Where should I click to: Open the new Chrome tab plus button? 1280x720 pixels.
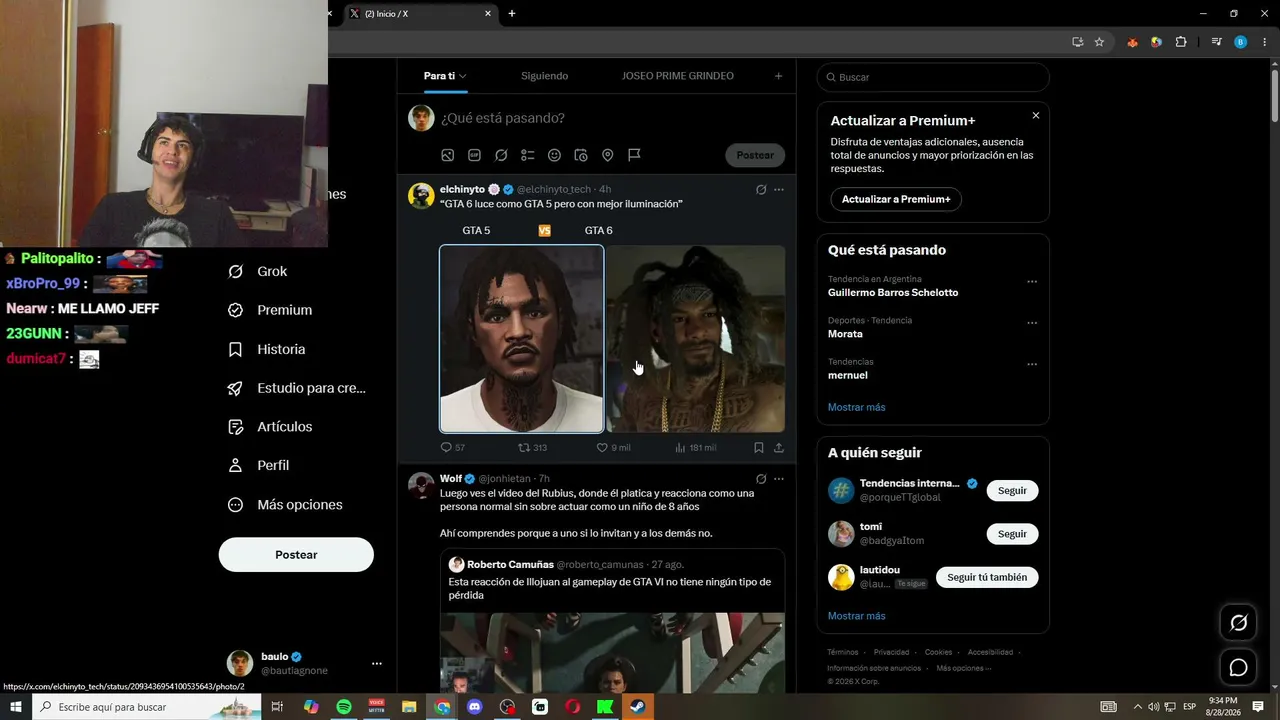(512, 13)
